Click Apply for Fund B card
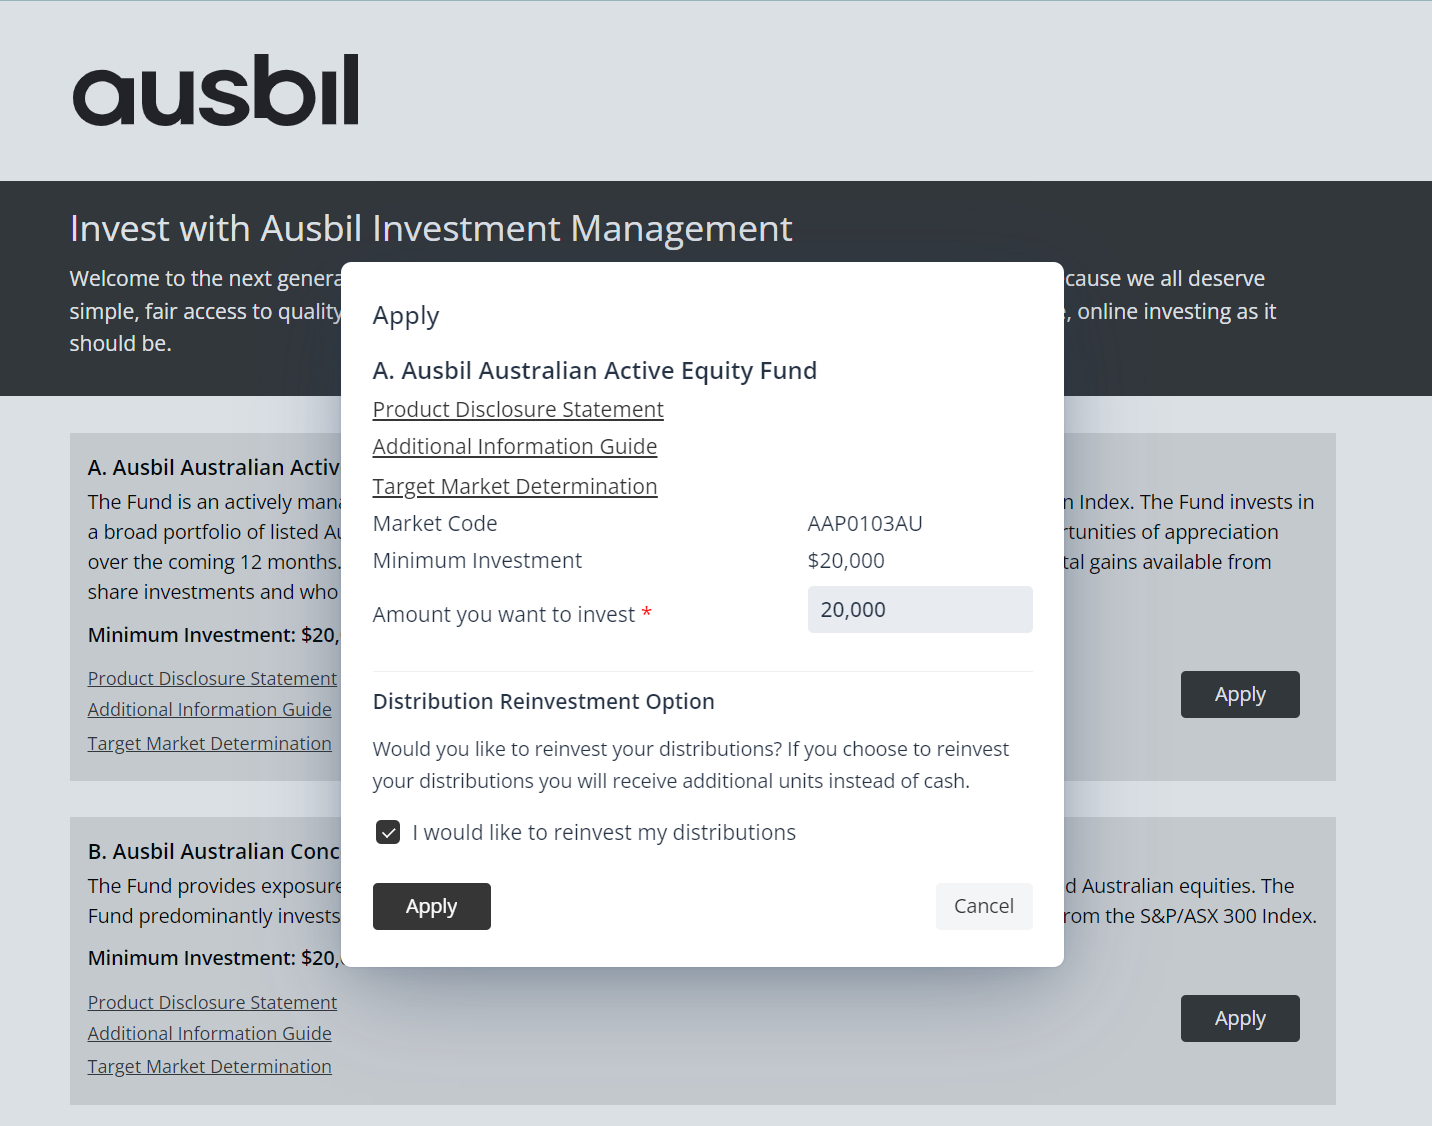Viewport: 1432px width, 1126px height. 1240,1018
